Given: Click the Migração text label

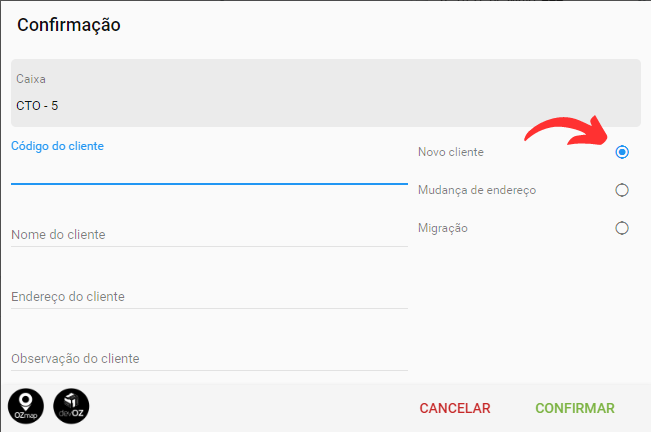Looking at the screenshot, I should pos(443,228).
